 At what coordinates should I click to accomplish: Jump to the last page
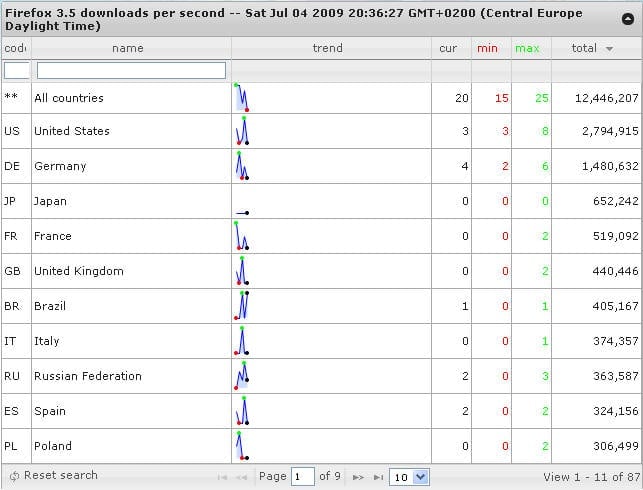378,477
